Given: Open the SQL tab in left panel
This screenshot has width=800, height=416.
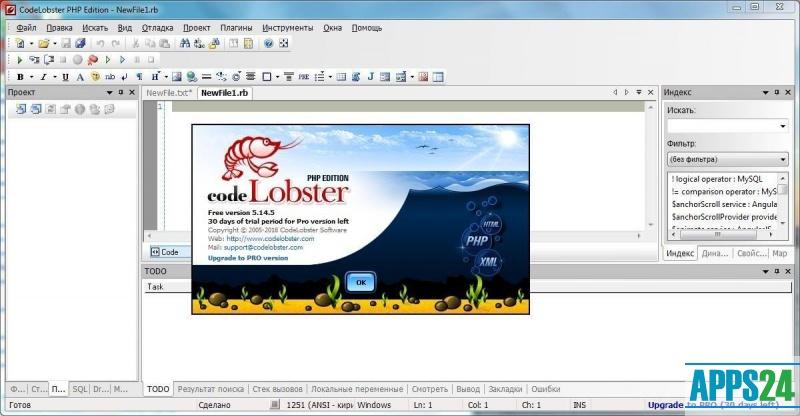Looking at the screenshot, I should point(80,389).
